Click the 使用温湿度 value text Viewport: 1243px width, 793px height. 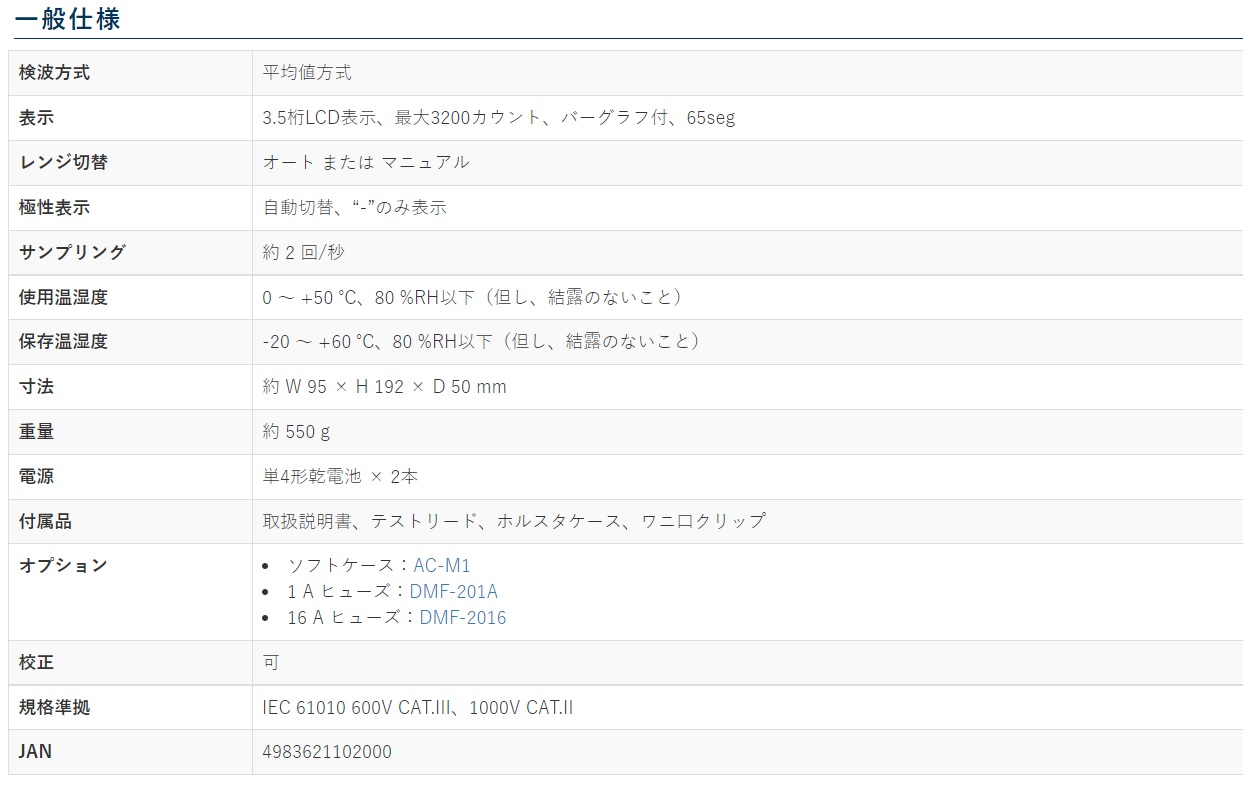(474, 297)
